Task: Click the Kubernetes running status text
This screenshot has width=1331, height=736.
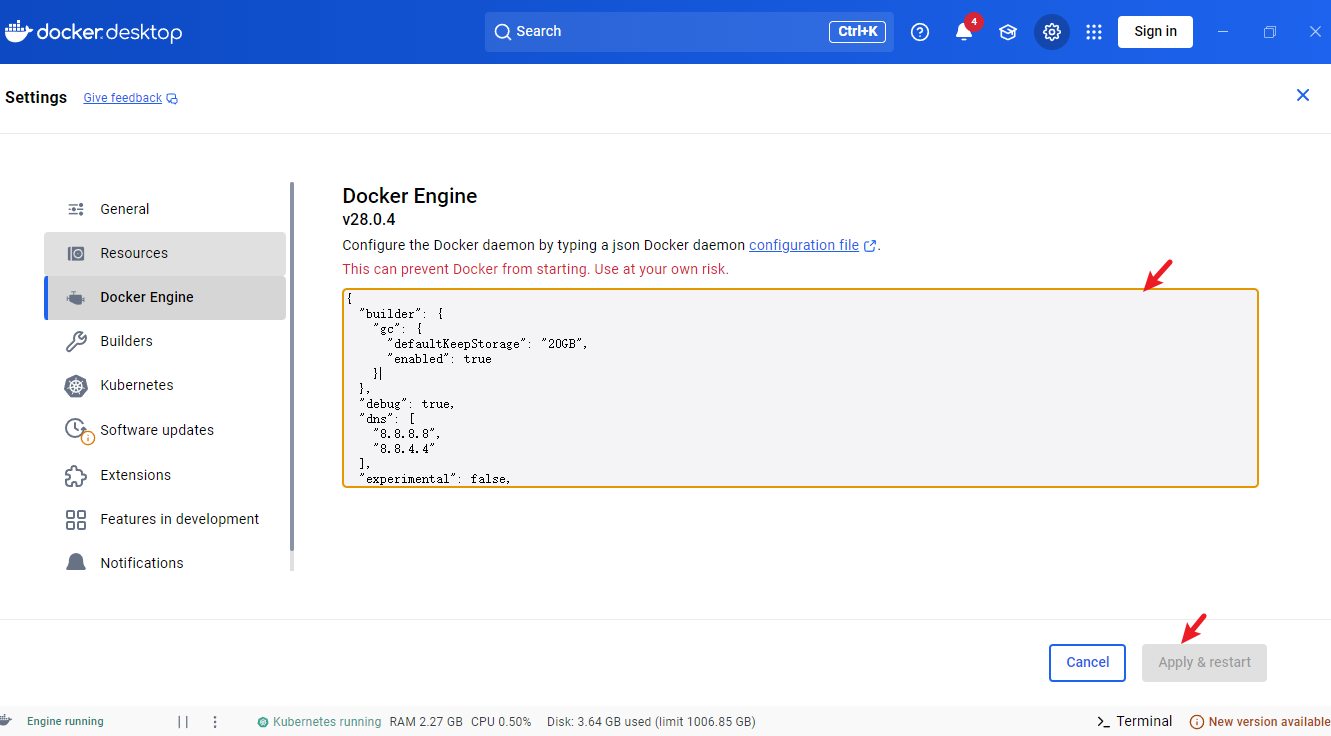Action: pos(327,721)
